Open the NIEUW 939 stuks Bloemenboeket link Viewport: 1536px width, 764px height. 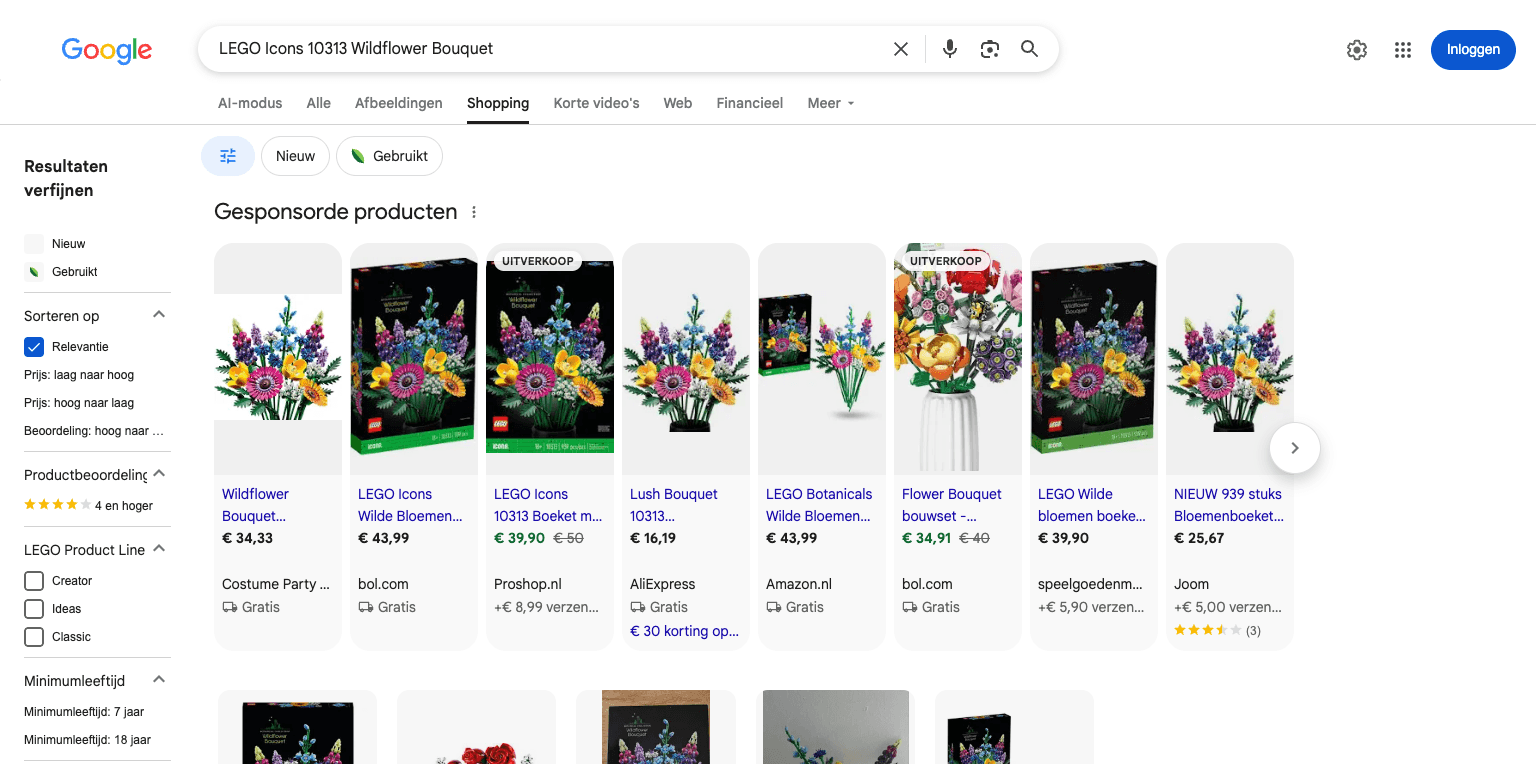tap(1229, 505)
